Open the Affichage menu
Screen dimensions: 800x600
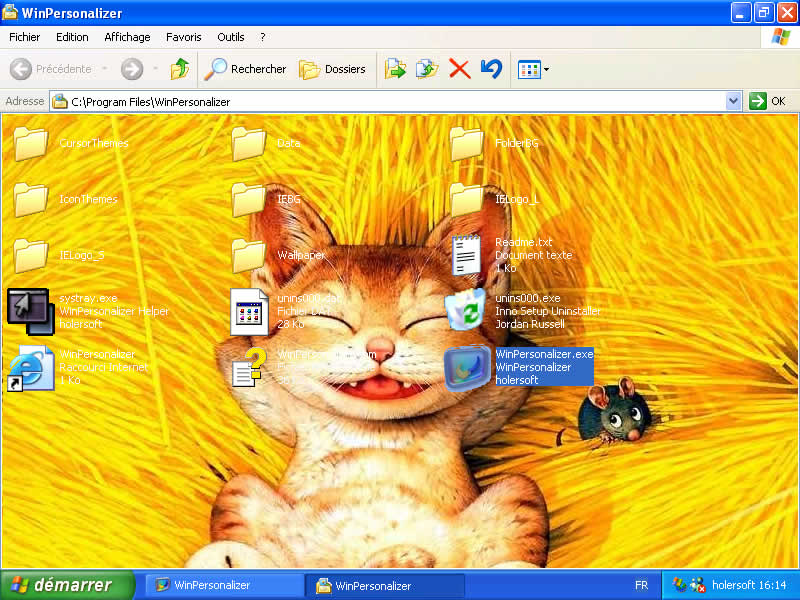click(127, 37)
